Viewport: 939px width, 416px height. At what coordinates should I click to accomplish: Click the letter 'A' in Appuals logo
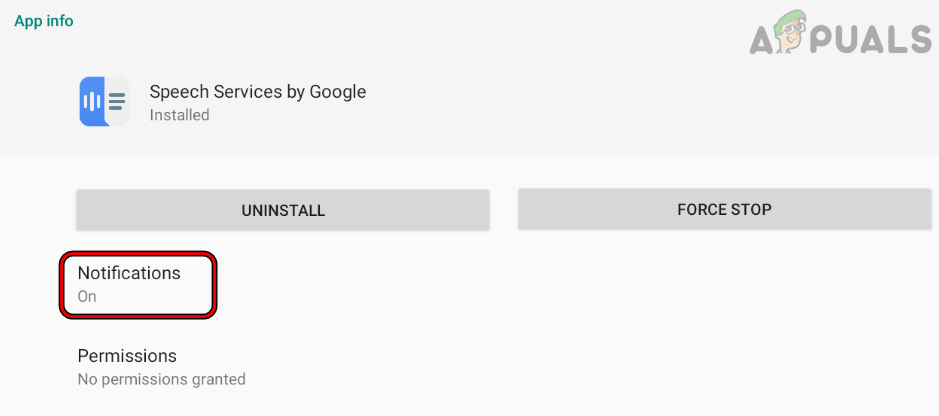(762, 38)
